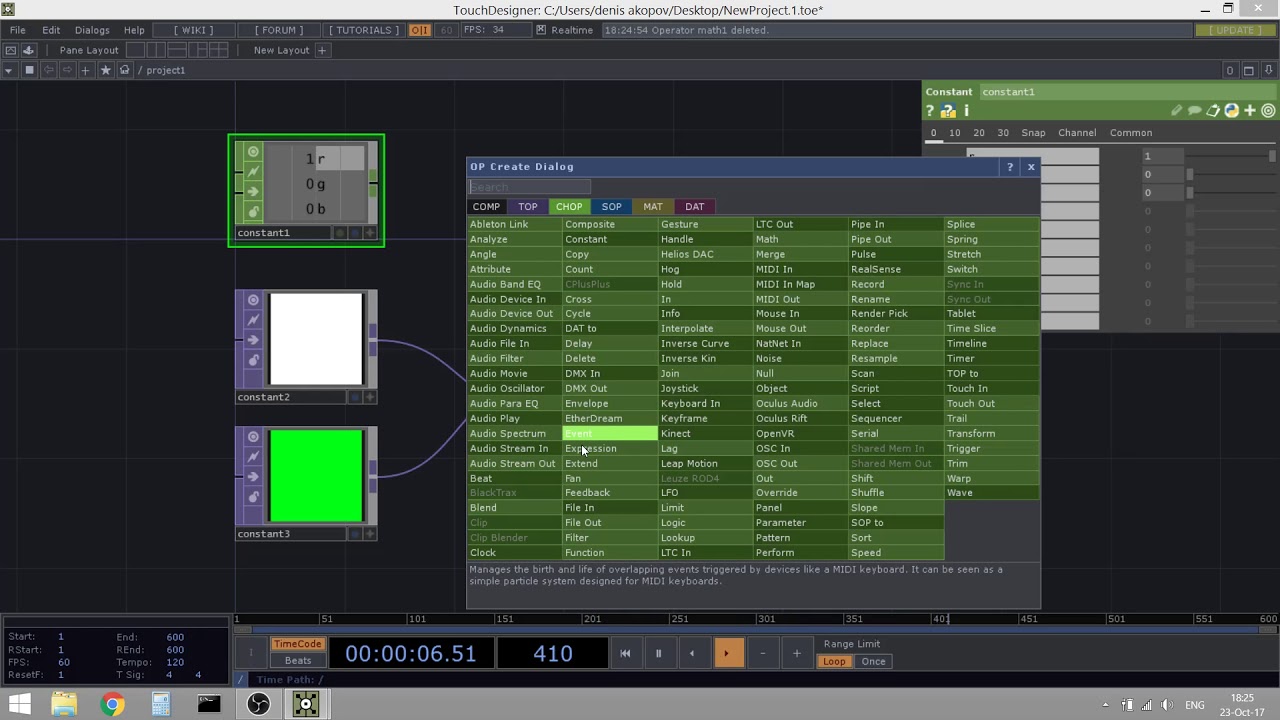Toggle the Realtime checkbox
This screenshot has width=1280, height=720.
point(541,30)
